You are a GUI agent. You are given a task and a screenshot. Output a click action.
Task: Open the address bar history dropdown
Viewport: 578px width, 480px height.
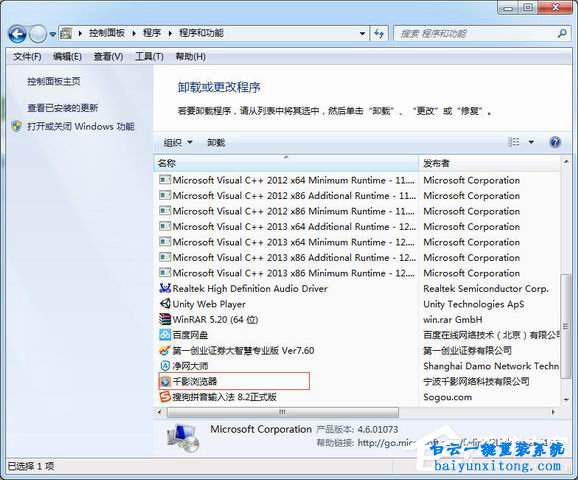[x=362, y=34]
